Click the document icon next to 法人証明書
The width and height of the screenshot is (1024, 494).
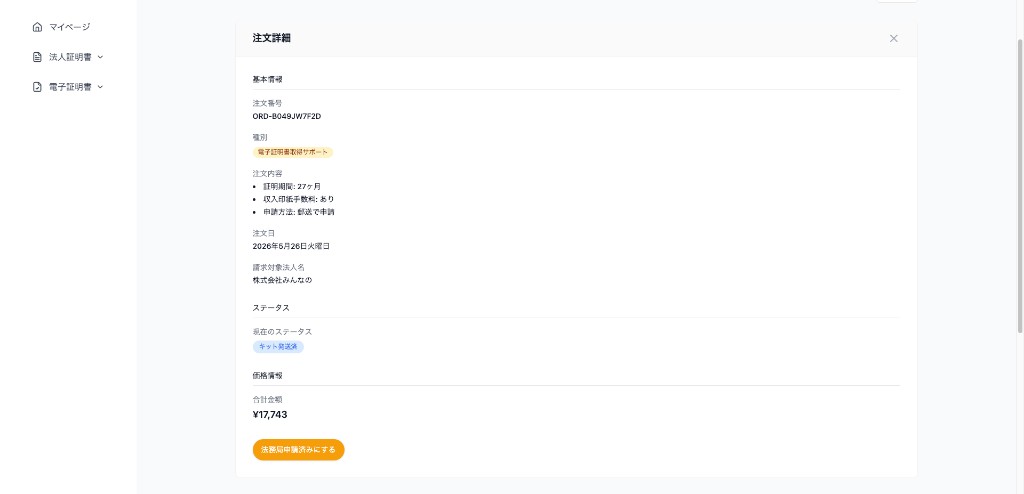37,57
